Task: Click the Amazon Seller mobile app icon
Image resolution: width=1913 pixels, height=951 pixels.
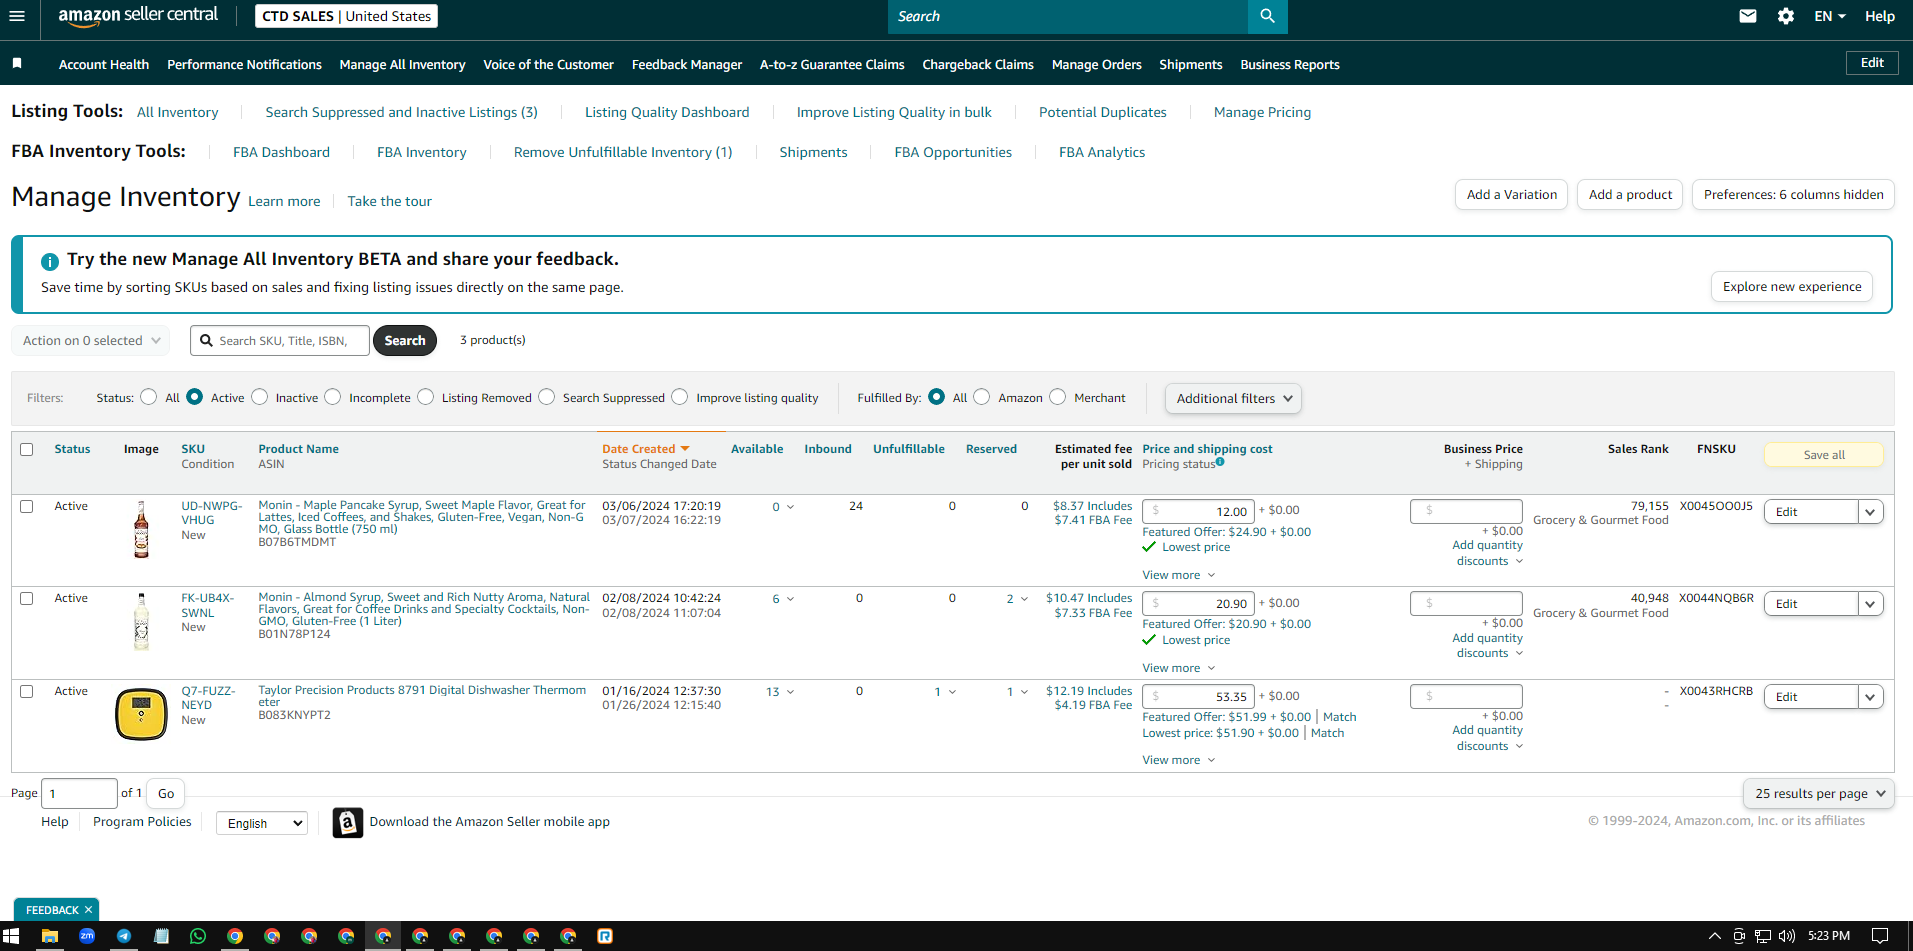Action: coord(347,822)
